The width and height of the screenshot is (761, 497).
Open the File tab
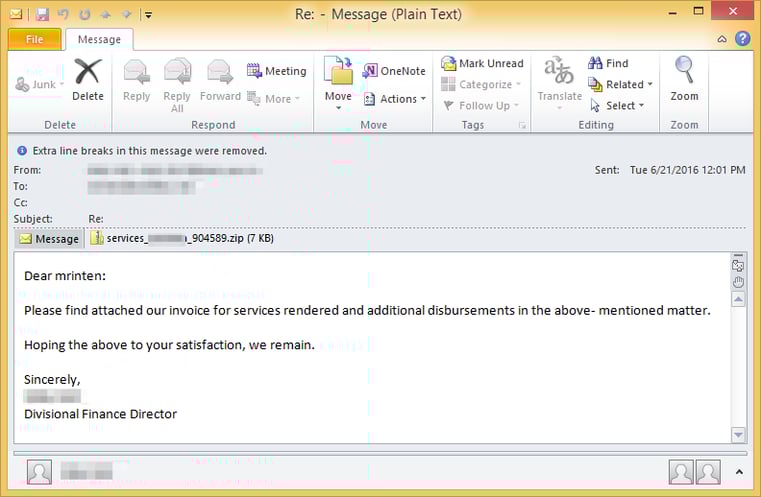[x=34, y=39]
